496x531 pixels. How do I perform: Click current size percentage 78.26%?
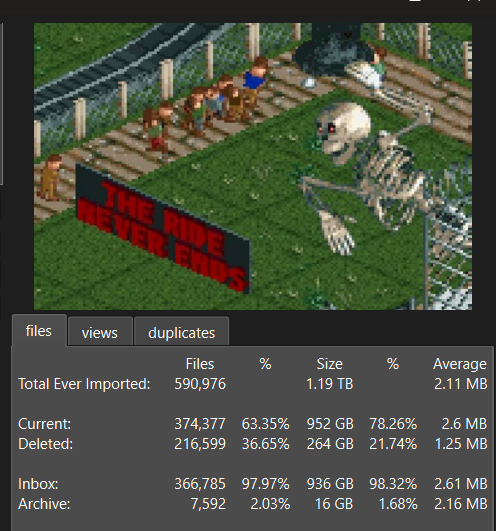393,424
